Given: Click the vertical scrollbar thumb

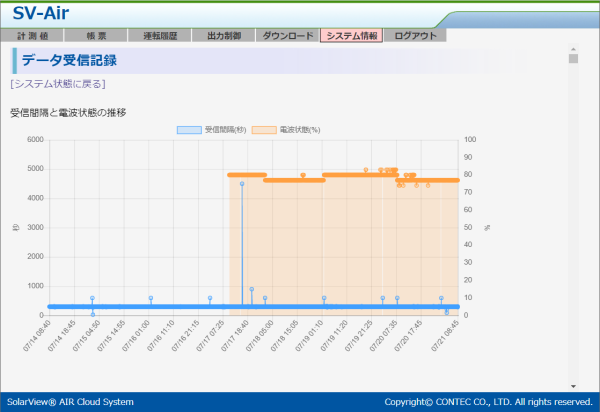Looking at the screenshot, I should coord(573,58).
